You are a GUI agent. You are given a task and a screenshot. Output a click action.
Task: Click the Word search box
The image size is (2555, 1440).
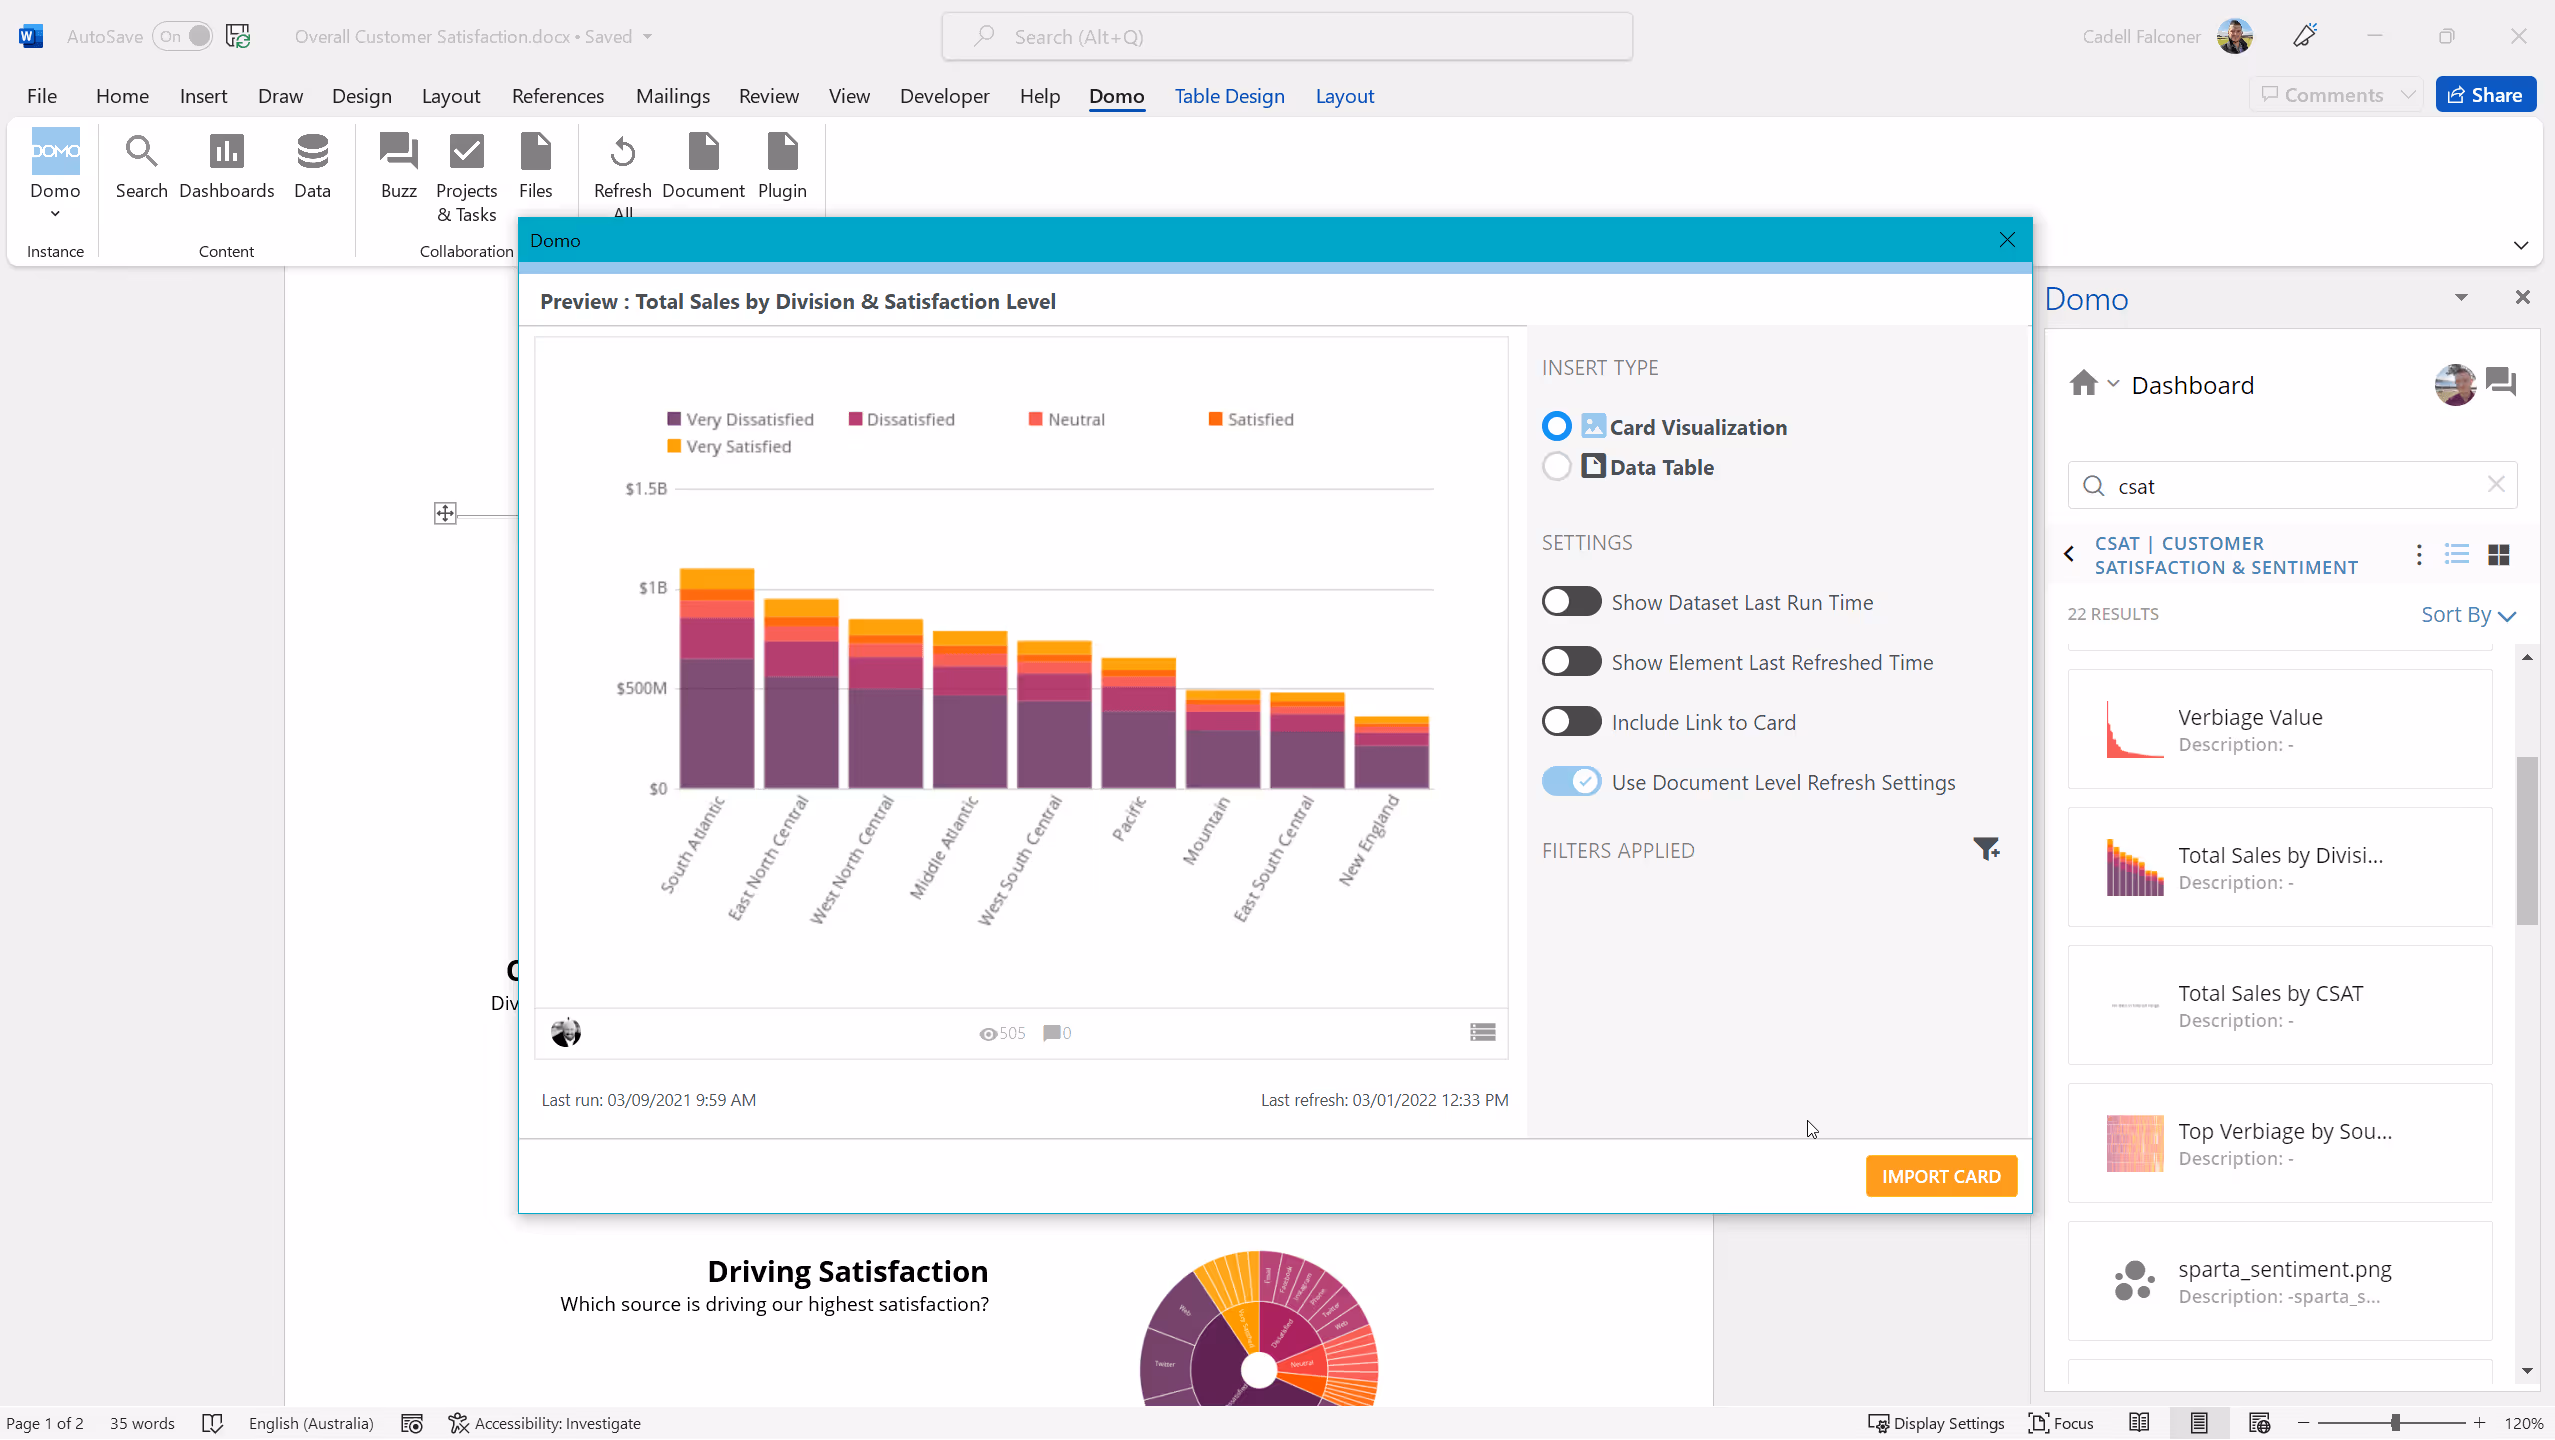pos(1287,36)
